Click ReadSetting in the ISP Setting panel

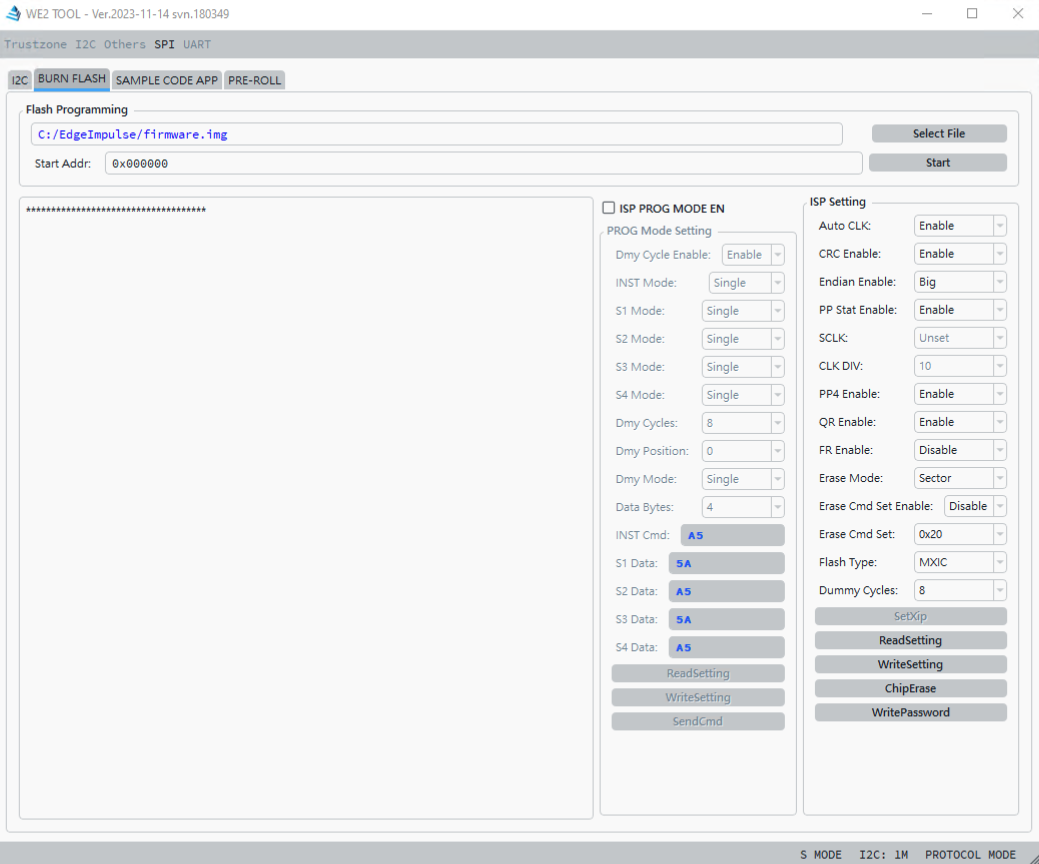(x=910, y=641)
